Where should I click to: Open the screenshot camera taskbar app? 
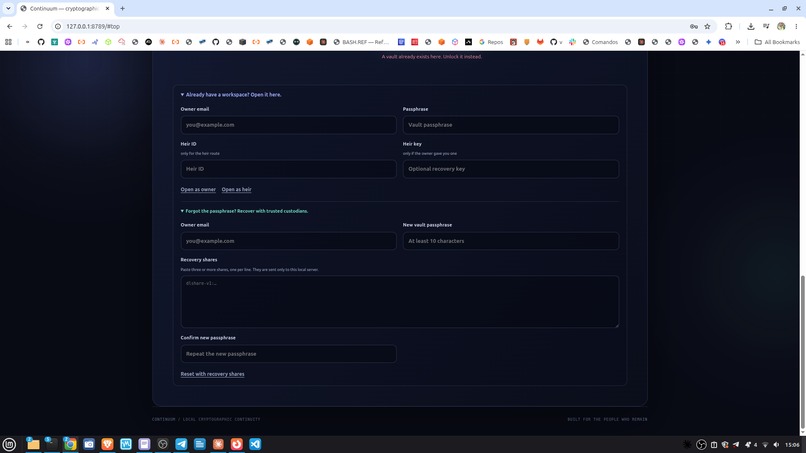88,444
